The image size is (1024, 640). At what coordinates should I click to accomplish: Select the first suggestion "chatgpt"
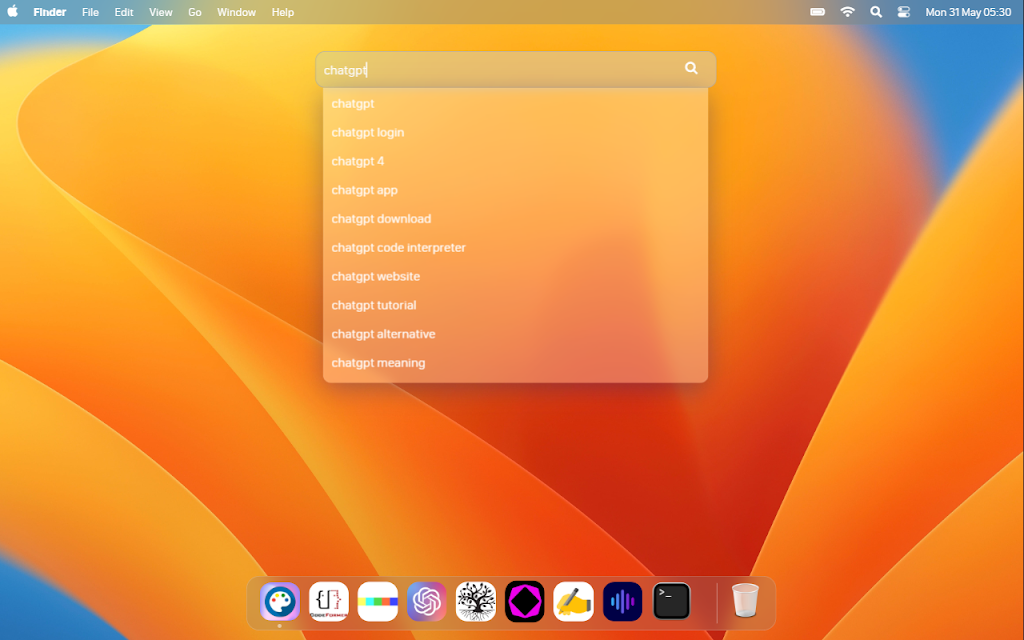tap(515, 103)
